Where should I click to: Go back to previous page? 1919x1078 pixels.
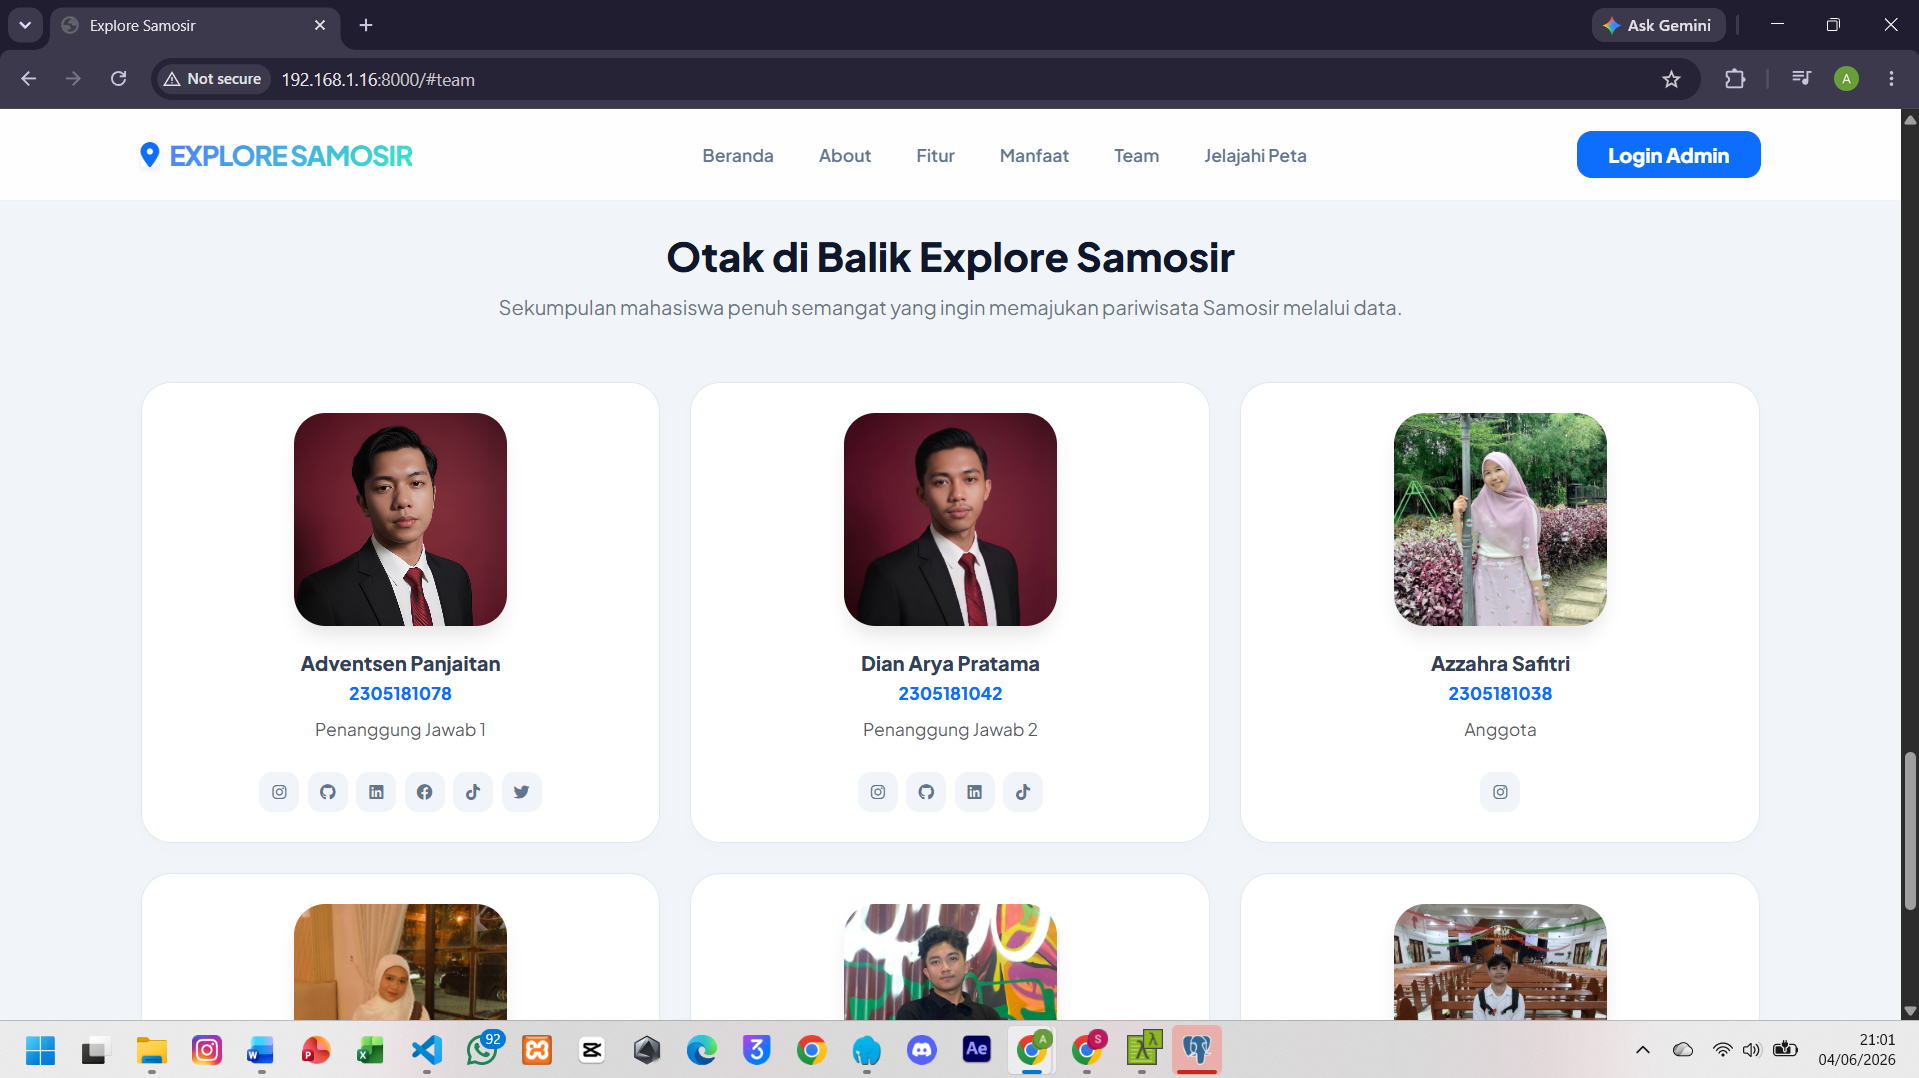[28, 79]
